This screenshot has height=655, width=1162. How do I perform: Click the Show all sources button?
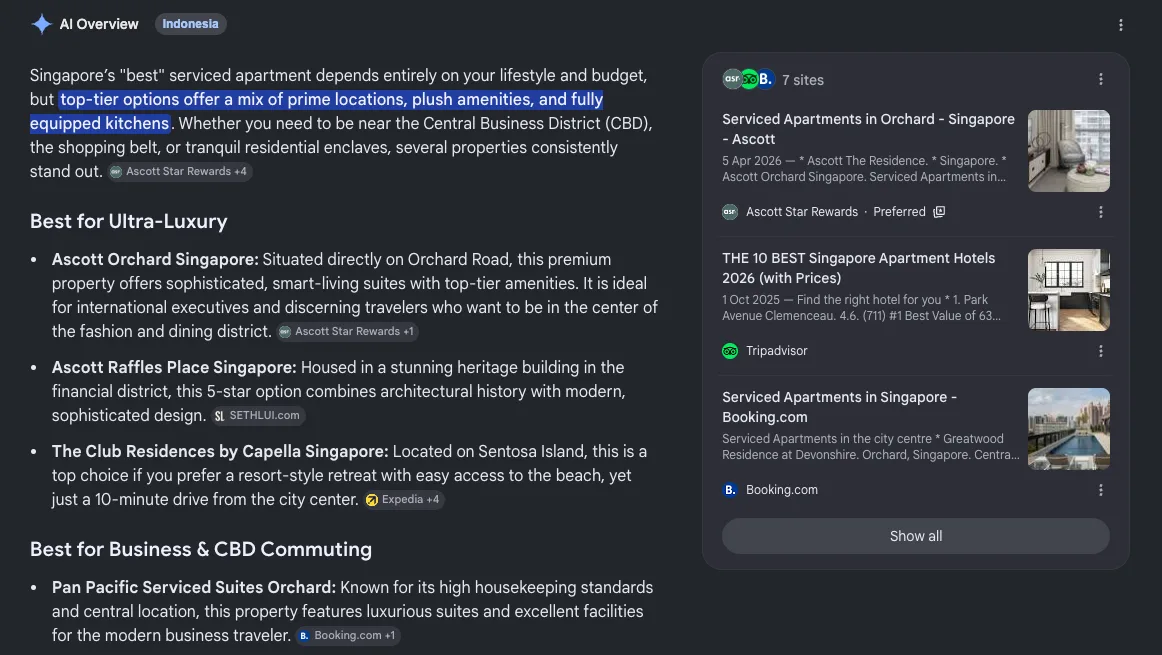(x=916, y=536)
